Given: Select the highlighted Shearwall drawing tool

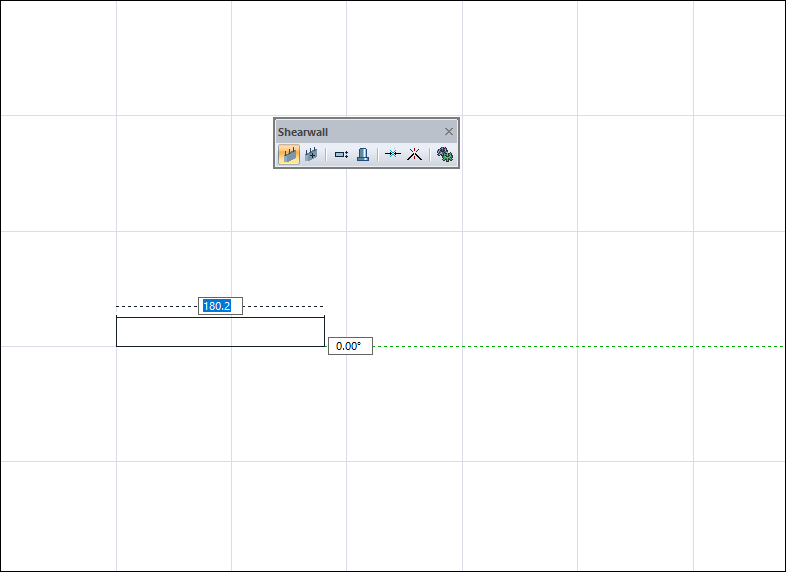Looking at the screenshot, I should pos(289,154).
